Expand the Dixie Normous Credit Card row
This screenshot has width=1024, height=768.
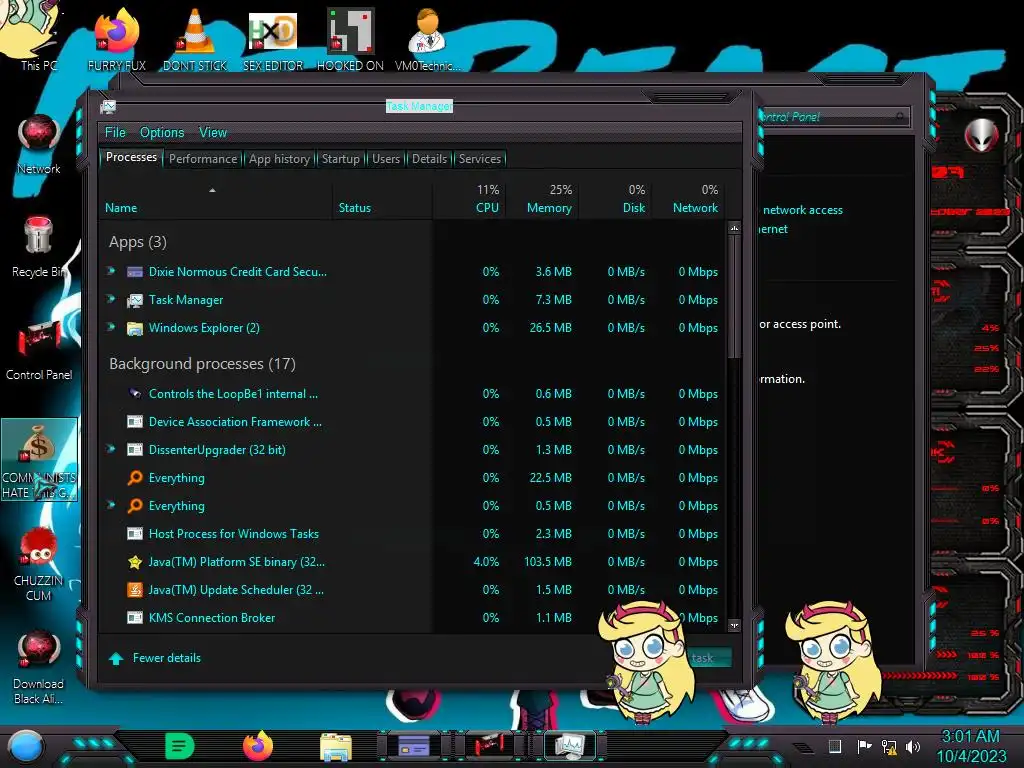(x=111, y=270)
